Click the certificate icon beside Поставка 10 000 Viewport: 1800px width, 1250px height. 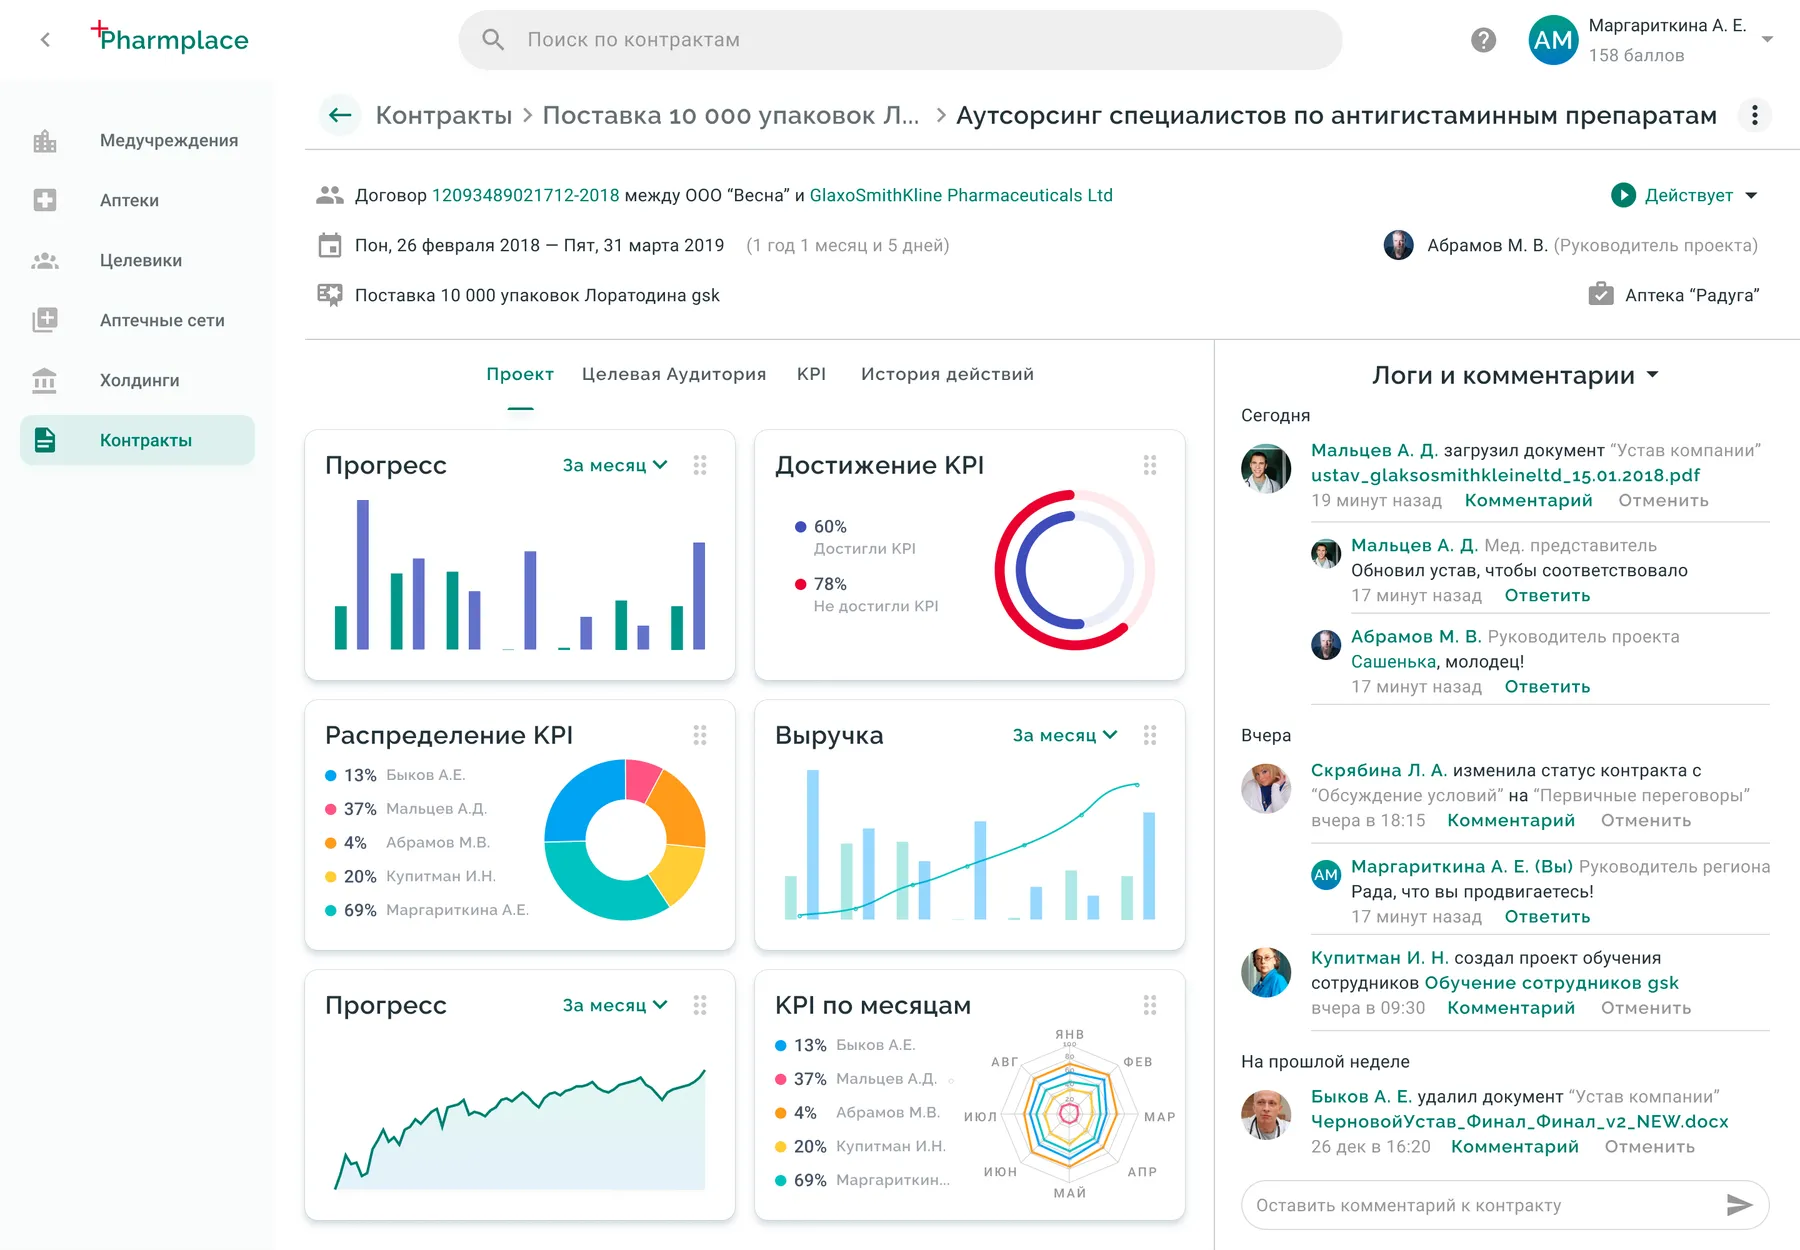[330, 295]
